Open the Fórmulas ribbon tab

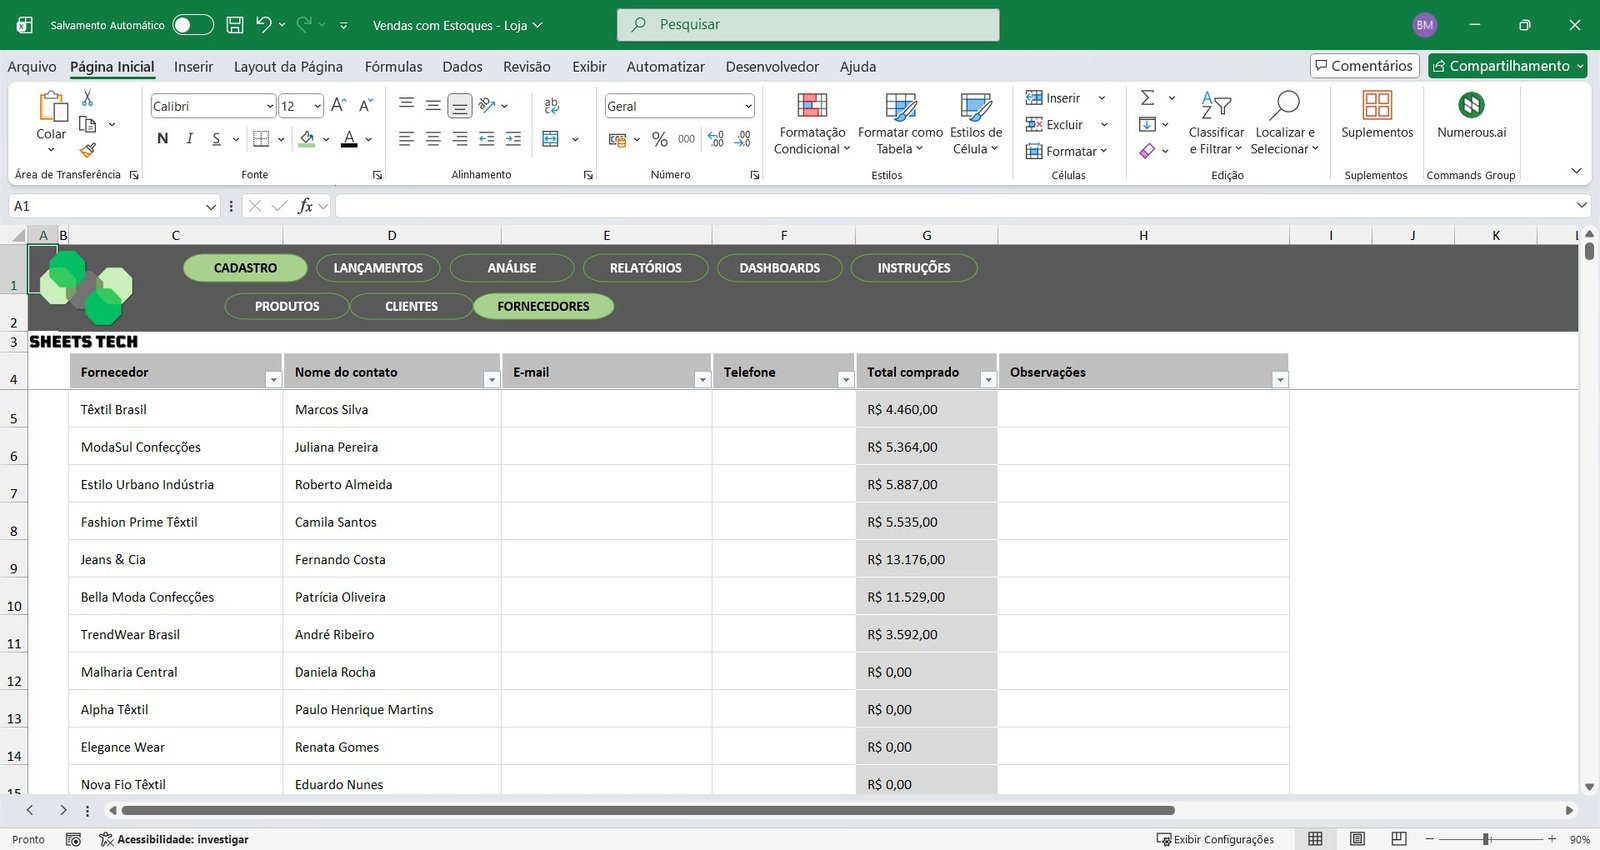pyautogui.click(x=393, y=67)
